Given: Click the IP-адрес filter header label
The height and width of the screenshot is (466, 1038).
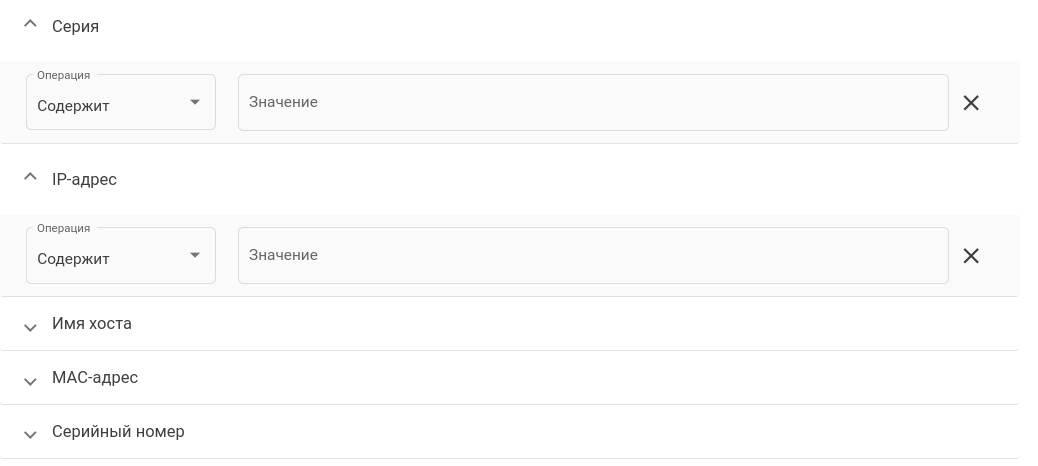Looking at the screenshot, I should click(x=84, y=180).
